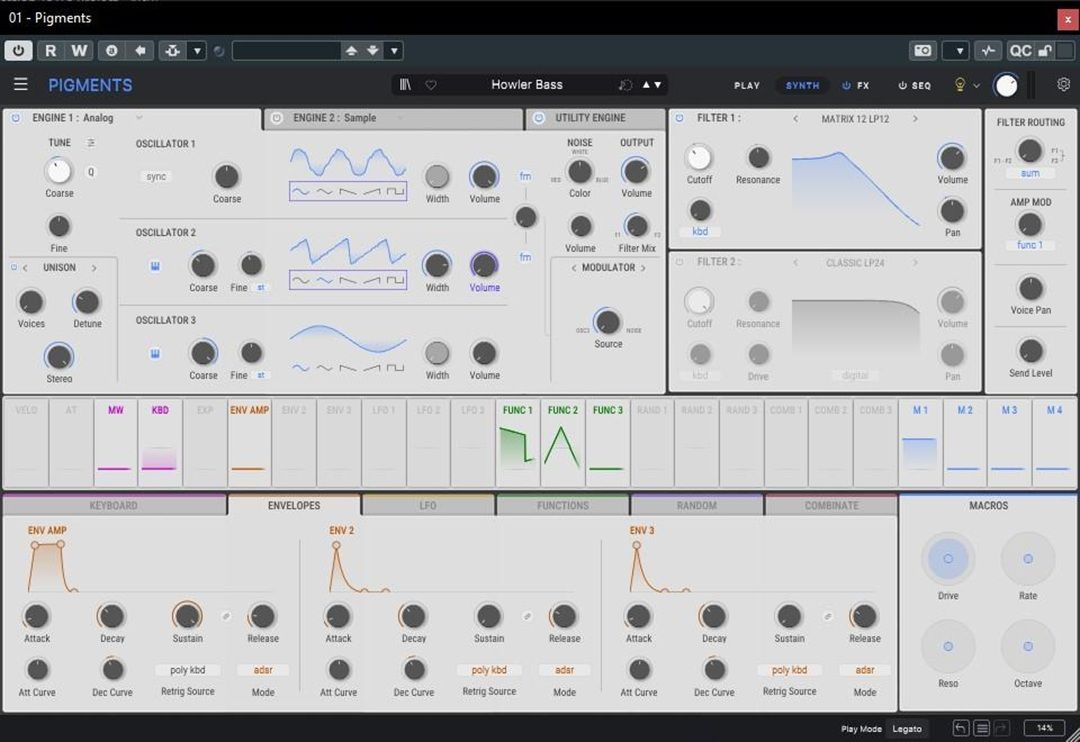Open the preset library browser icon
The height and width of the screenshot is (742, 1080).
tap(405, 85)
